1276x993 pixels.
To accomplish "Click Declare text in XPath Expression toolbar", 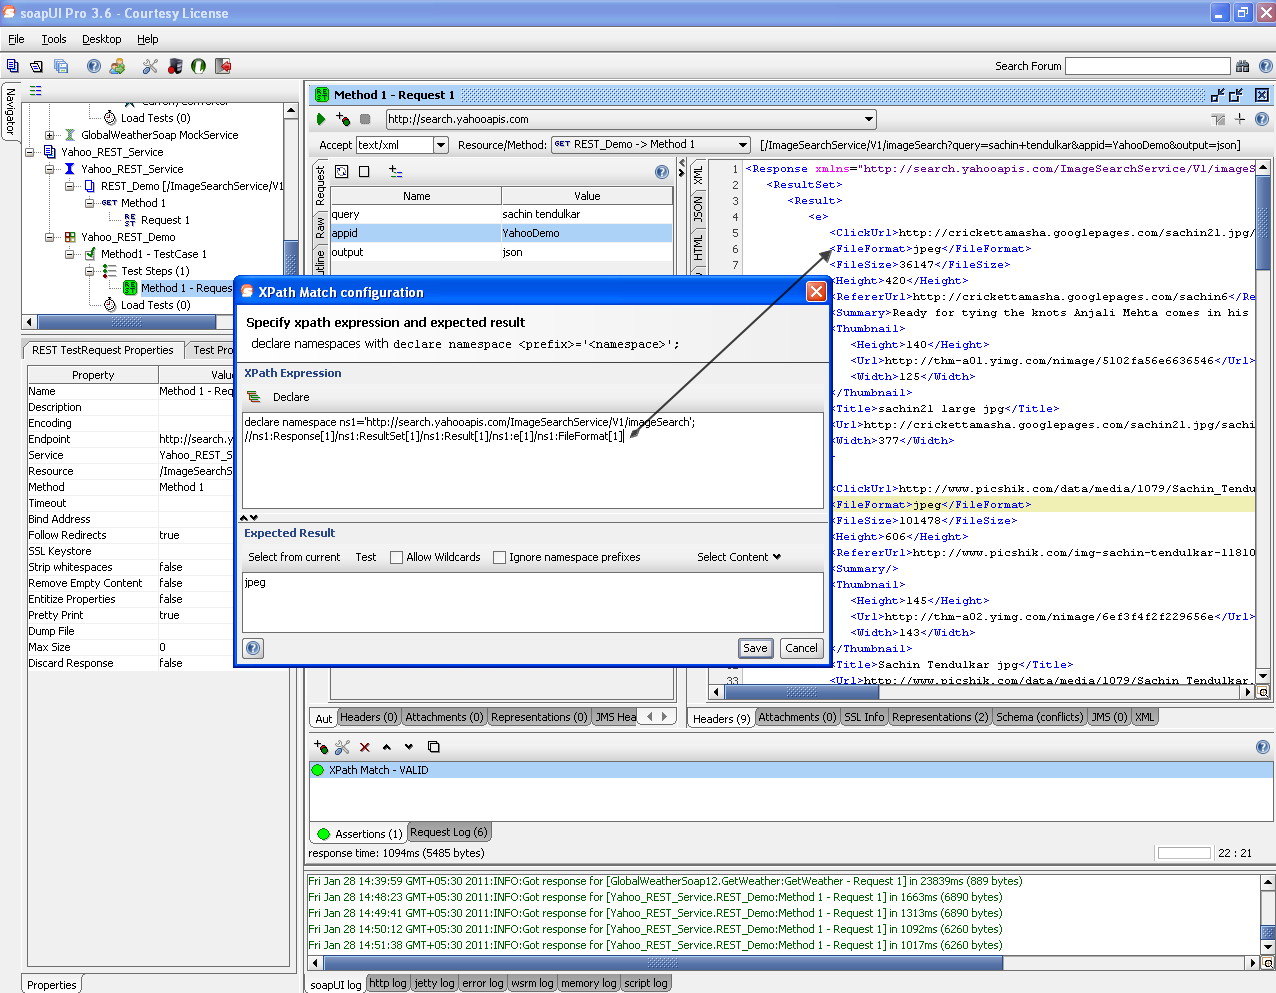I will click(291, 397).
